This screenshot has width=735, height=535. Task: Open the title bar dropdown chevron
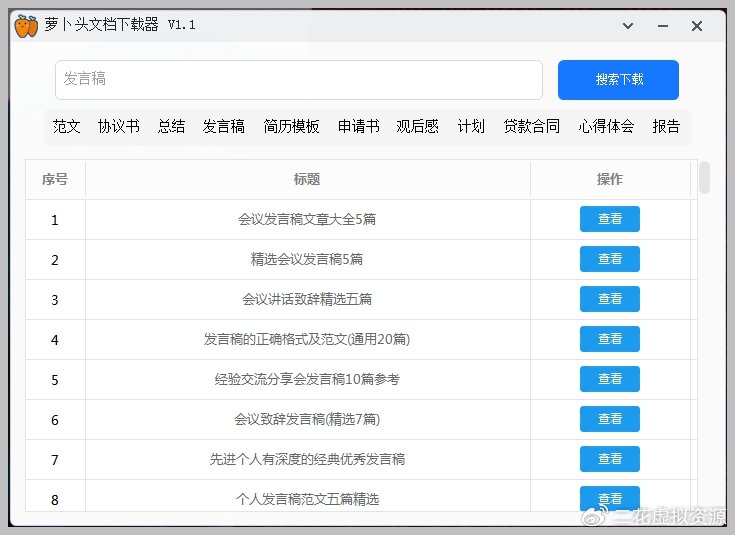pos(628,26)
